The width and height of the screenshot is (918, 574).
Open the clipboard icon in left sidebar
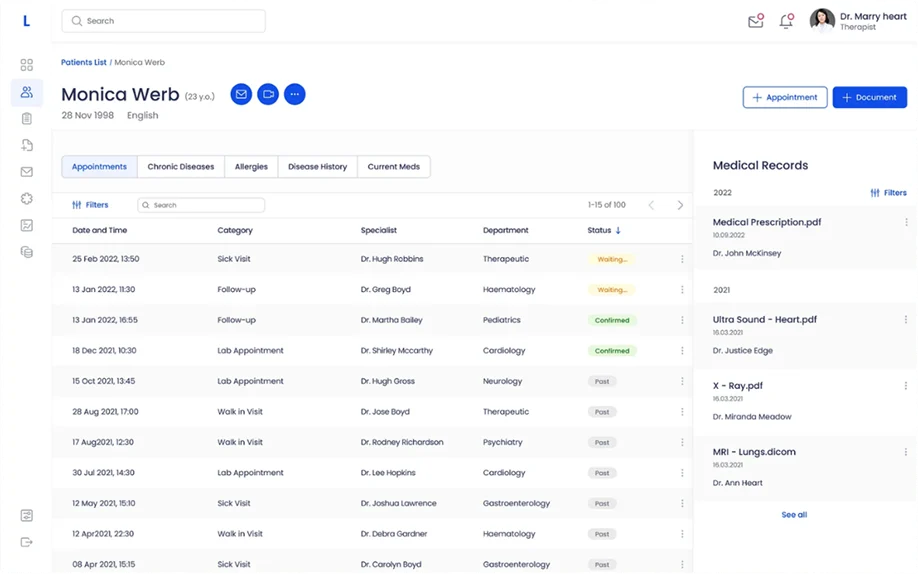click(x=27, y=119)
